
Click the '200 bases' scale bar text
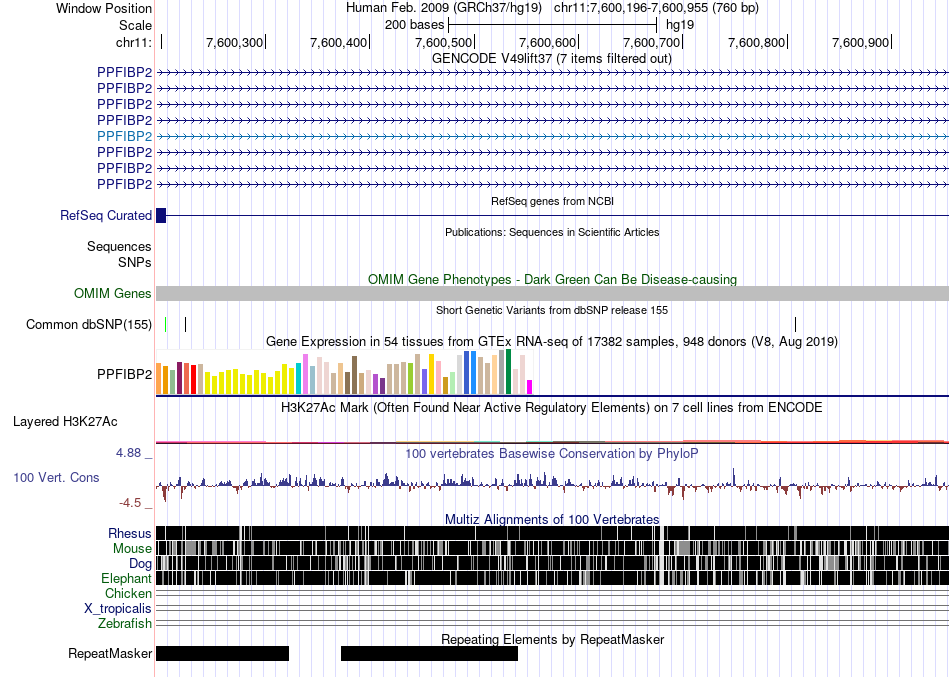pos(414,25)
